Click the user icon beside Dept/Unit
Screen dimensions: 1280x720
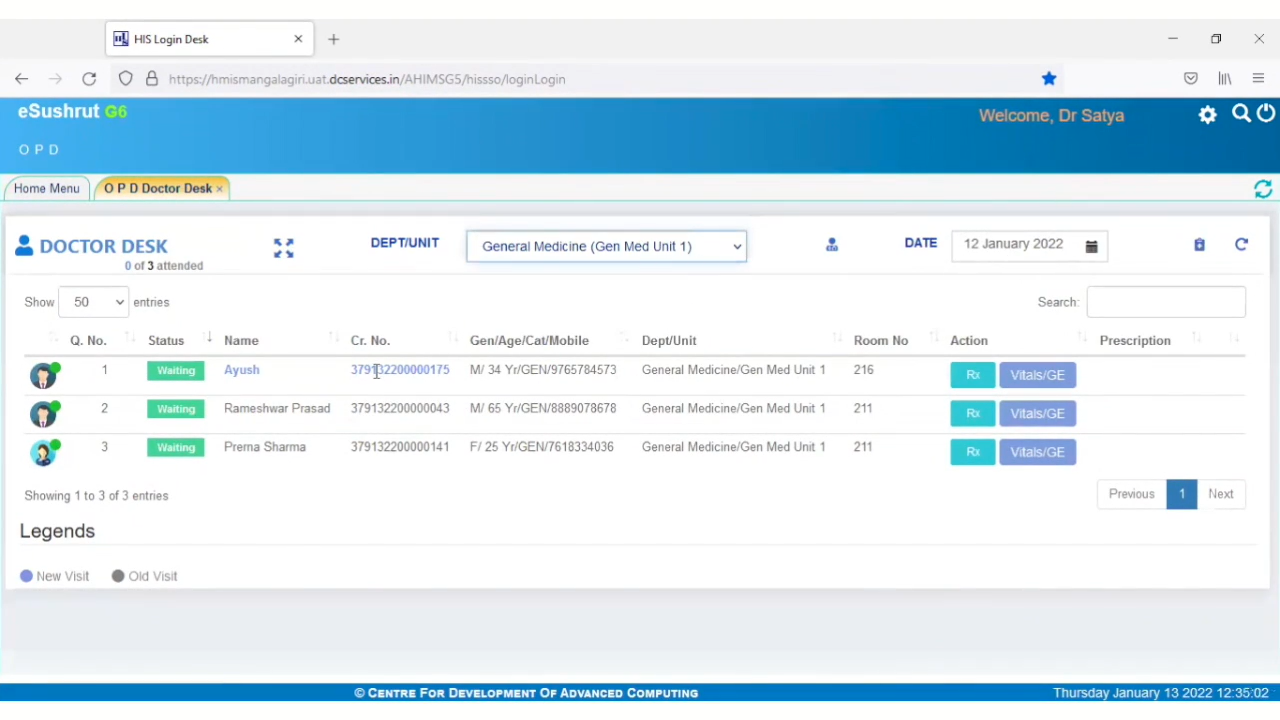(x=832, y=245)
